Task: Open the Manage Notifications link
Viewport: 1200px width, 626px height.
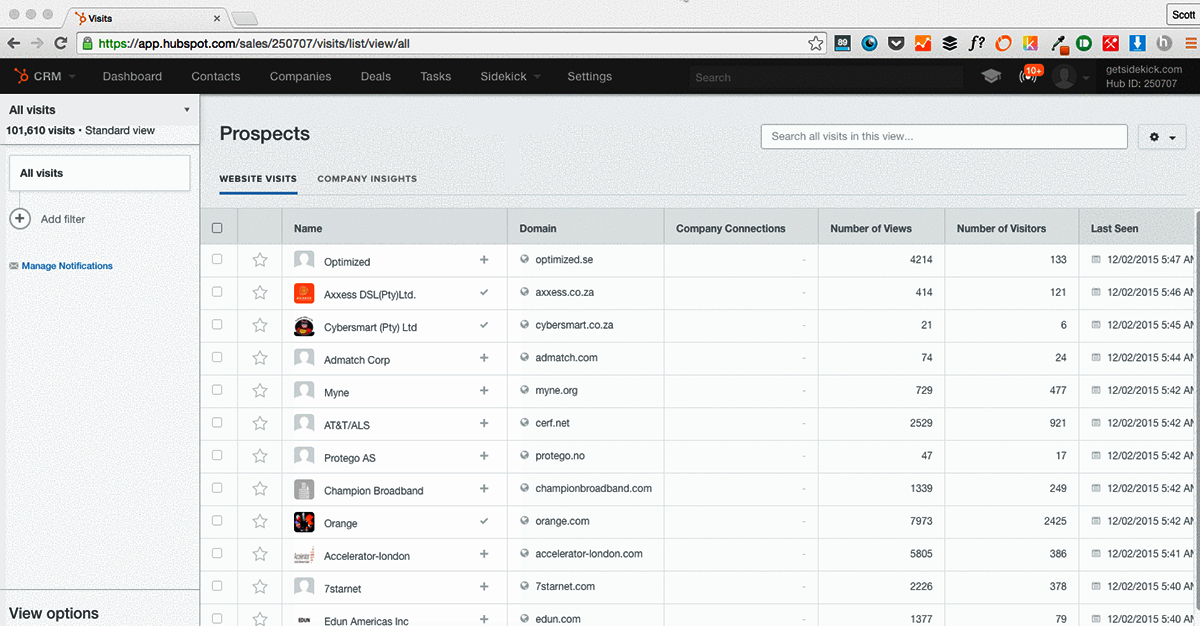Action: (67, 266)
